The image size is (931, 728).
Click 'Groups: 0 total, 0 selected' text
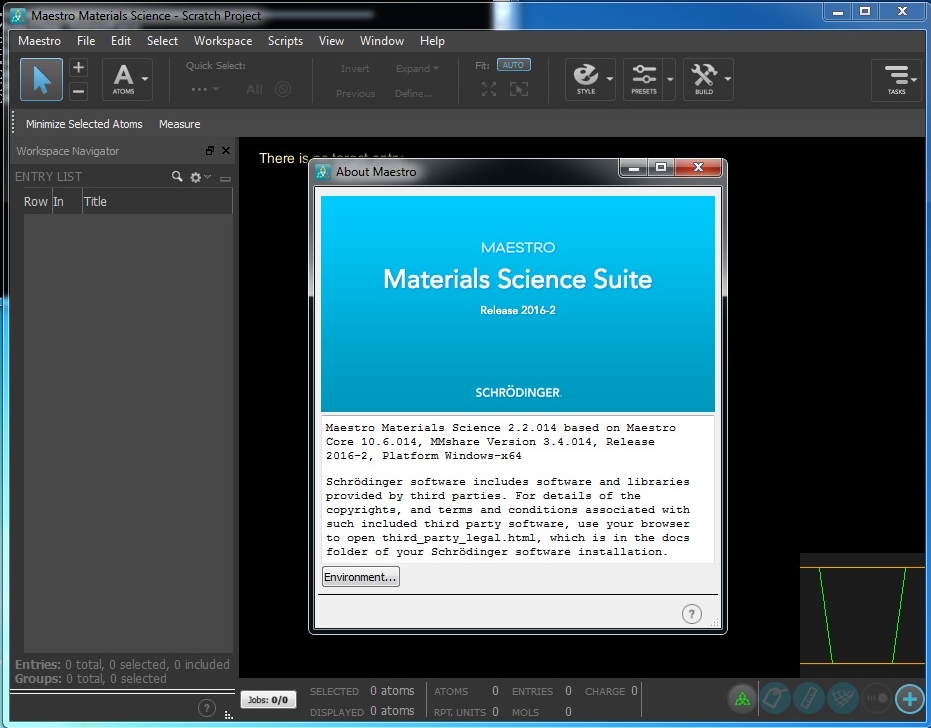click(x=91, y=679)
